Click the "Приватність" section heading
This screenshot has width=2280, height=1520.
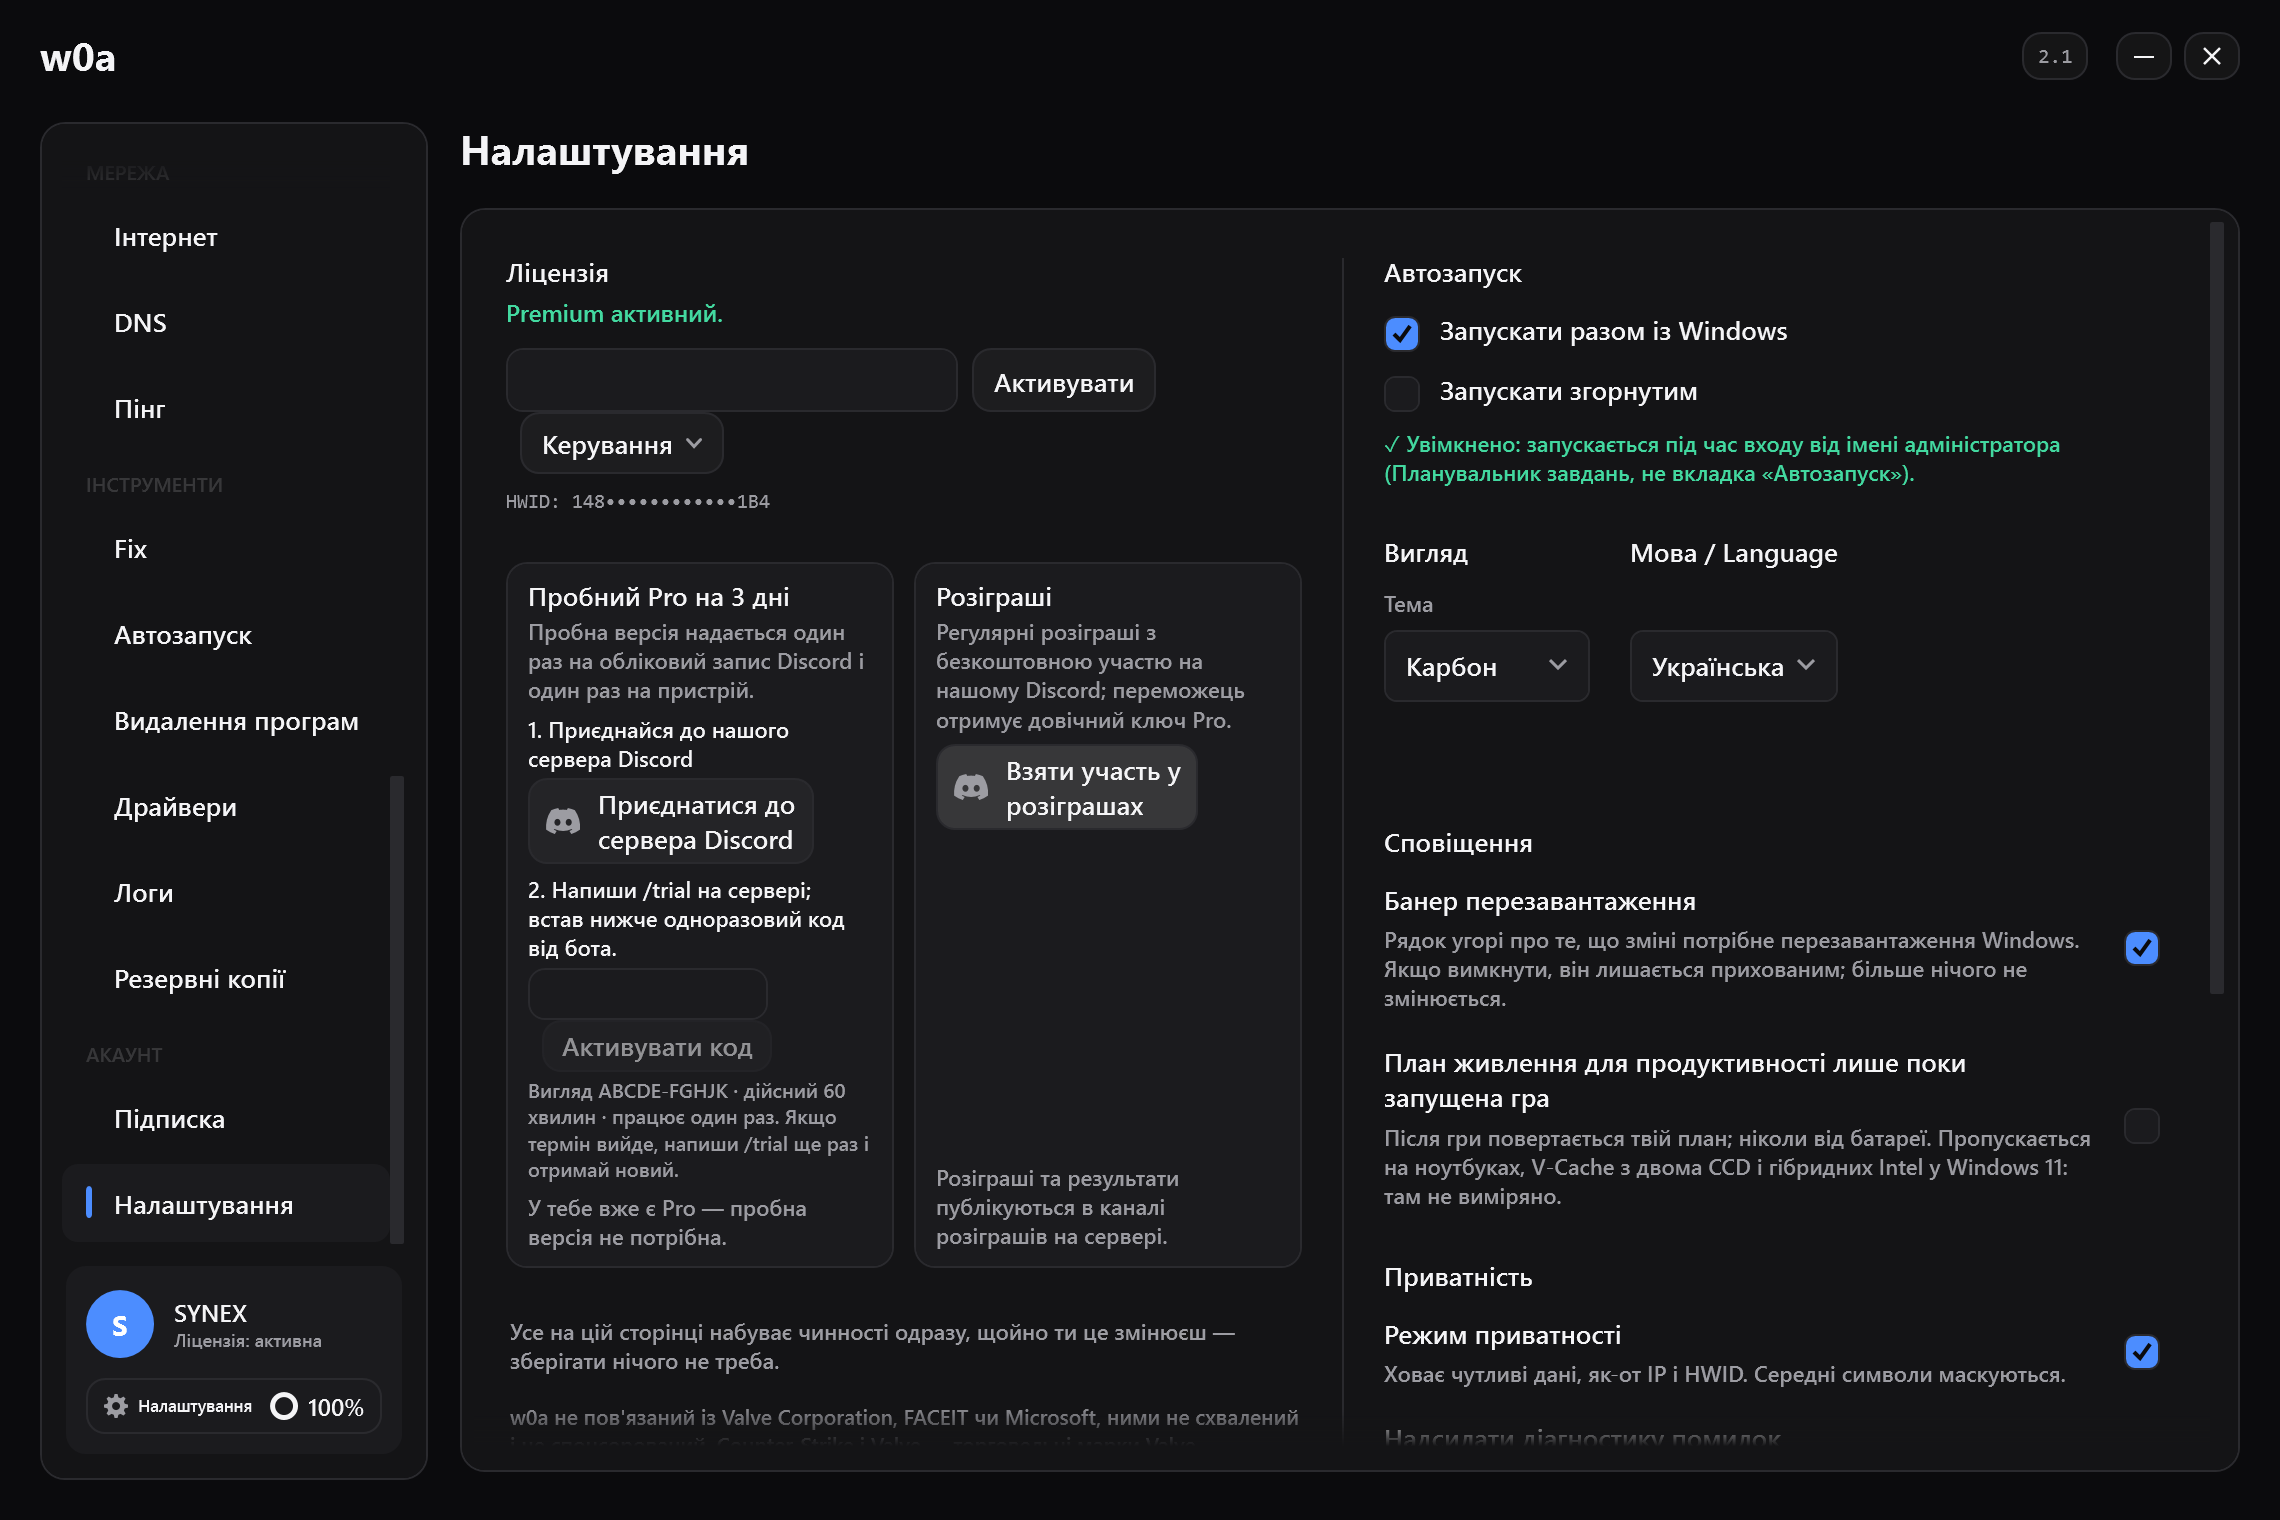(1458, 1277)
